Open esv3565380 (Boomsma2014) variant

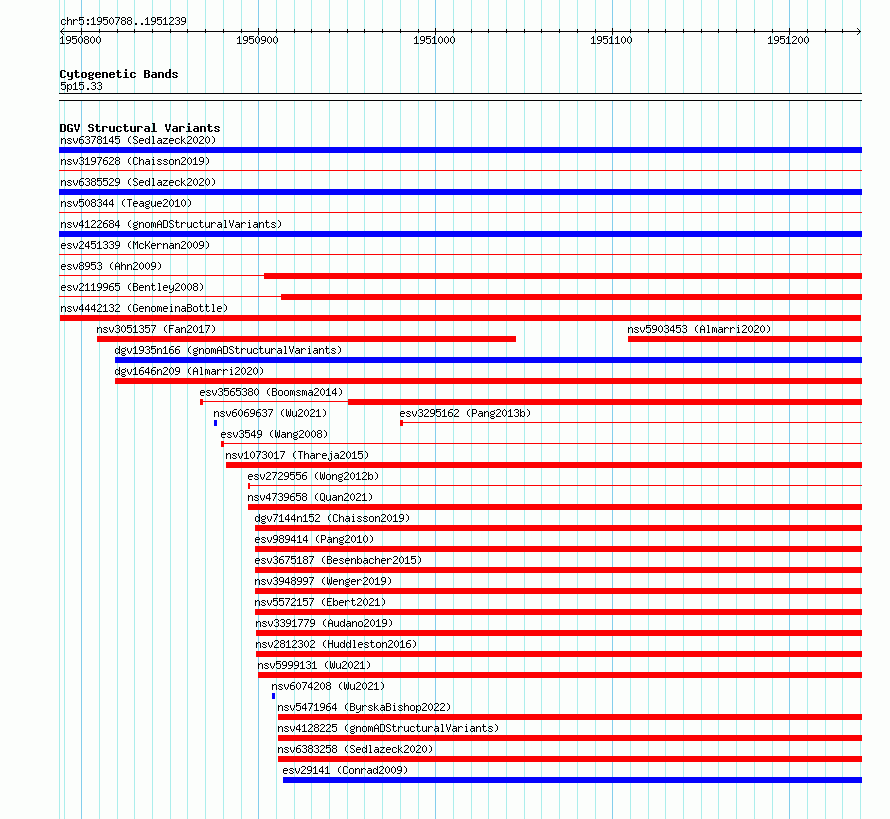271,392
